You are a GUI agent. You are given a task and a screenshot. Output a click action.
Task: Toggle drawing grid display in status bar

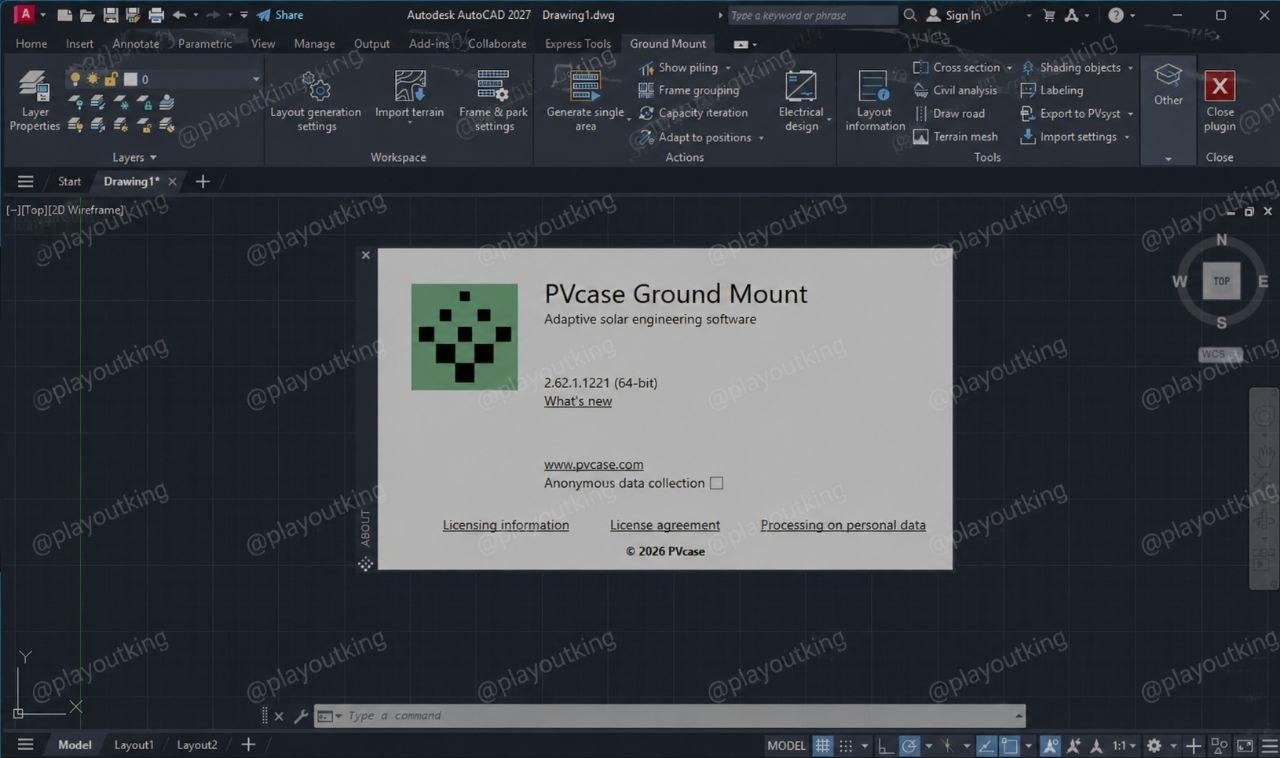822,746
